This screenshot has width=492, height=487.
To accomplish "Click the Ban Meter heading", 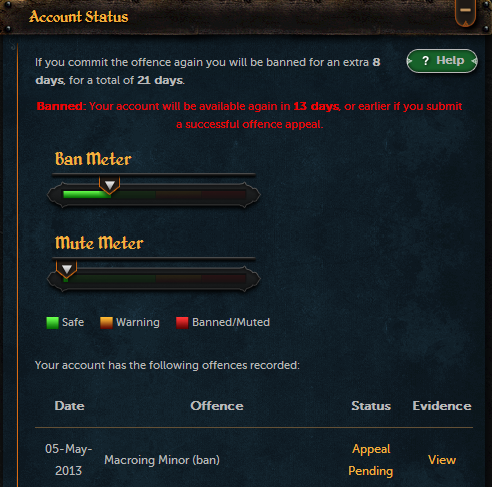I will pos(93,159).
